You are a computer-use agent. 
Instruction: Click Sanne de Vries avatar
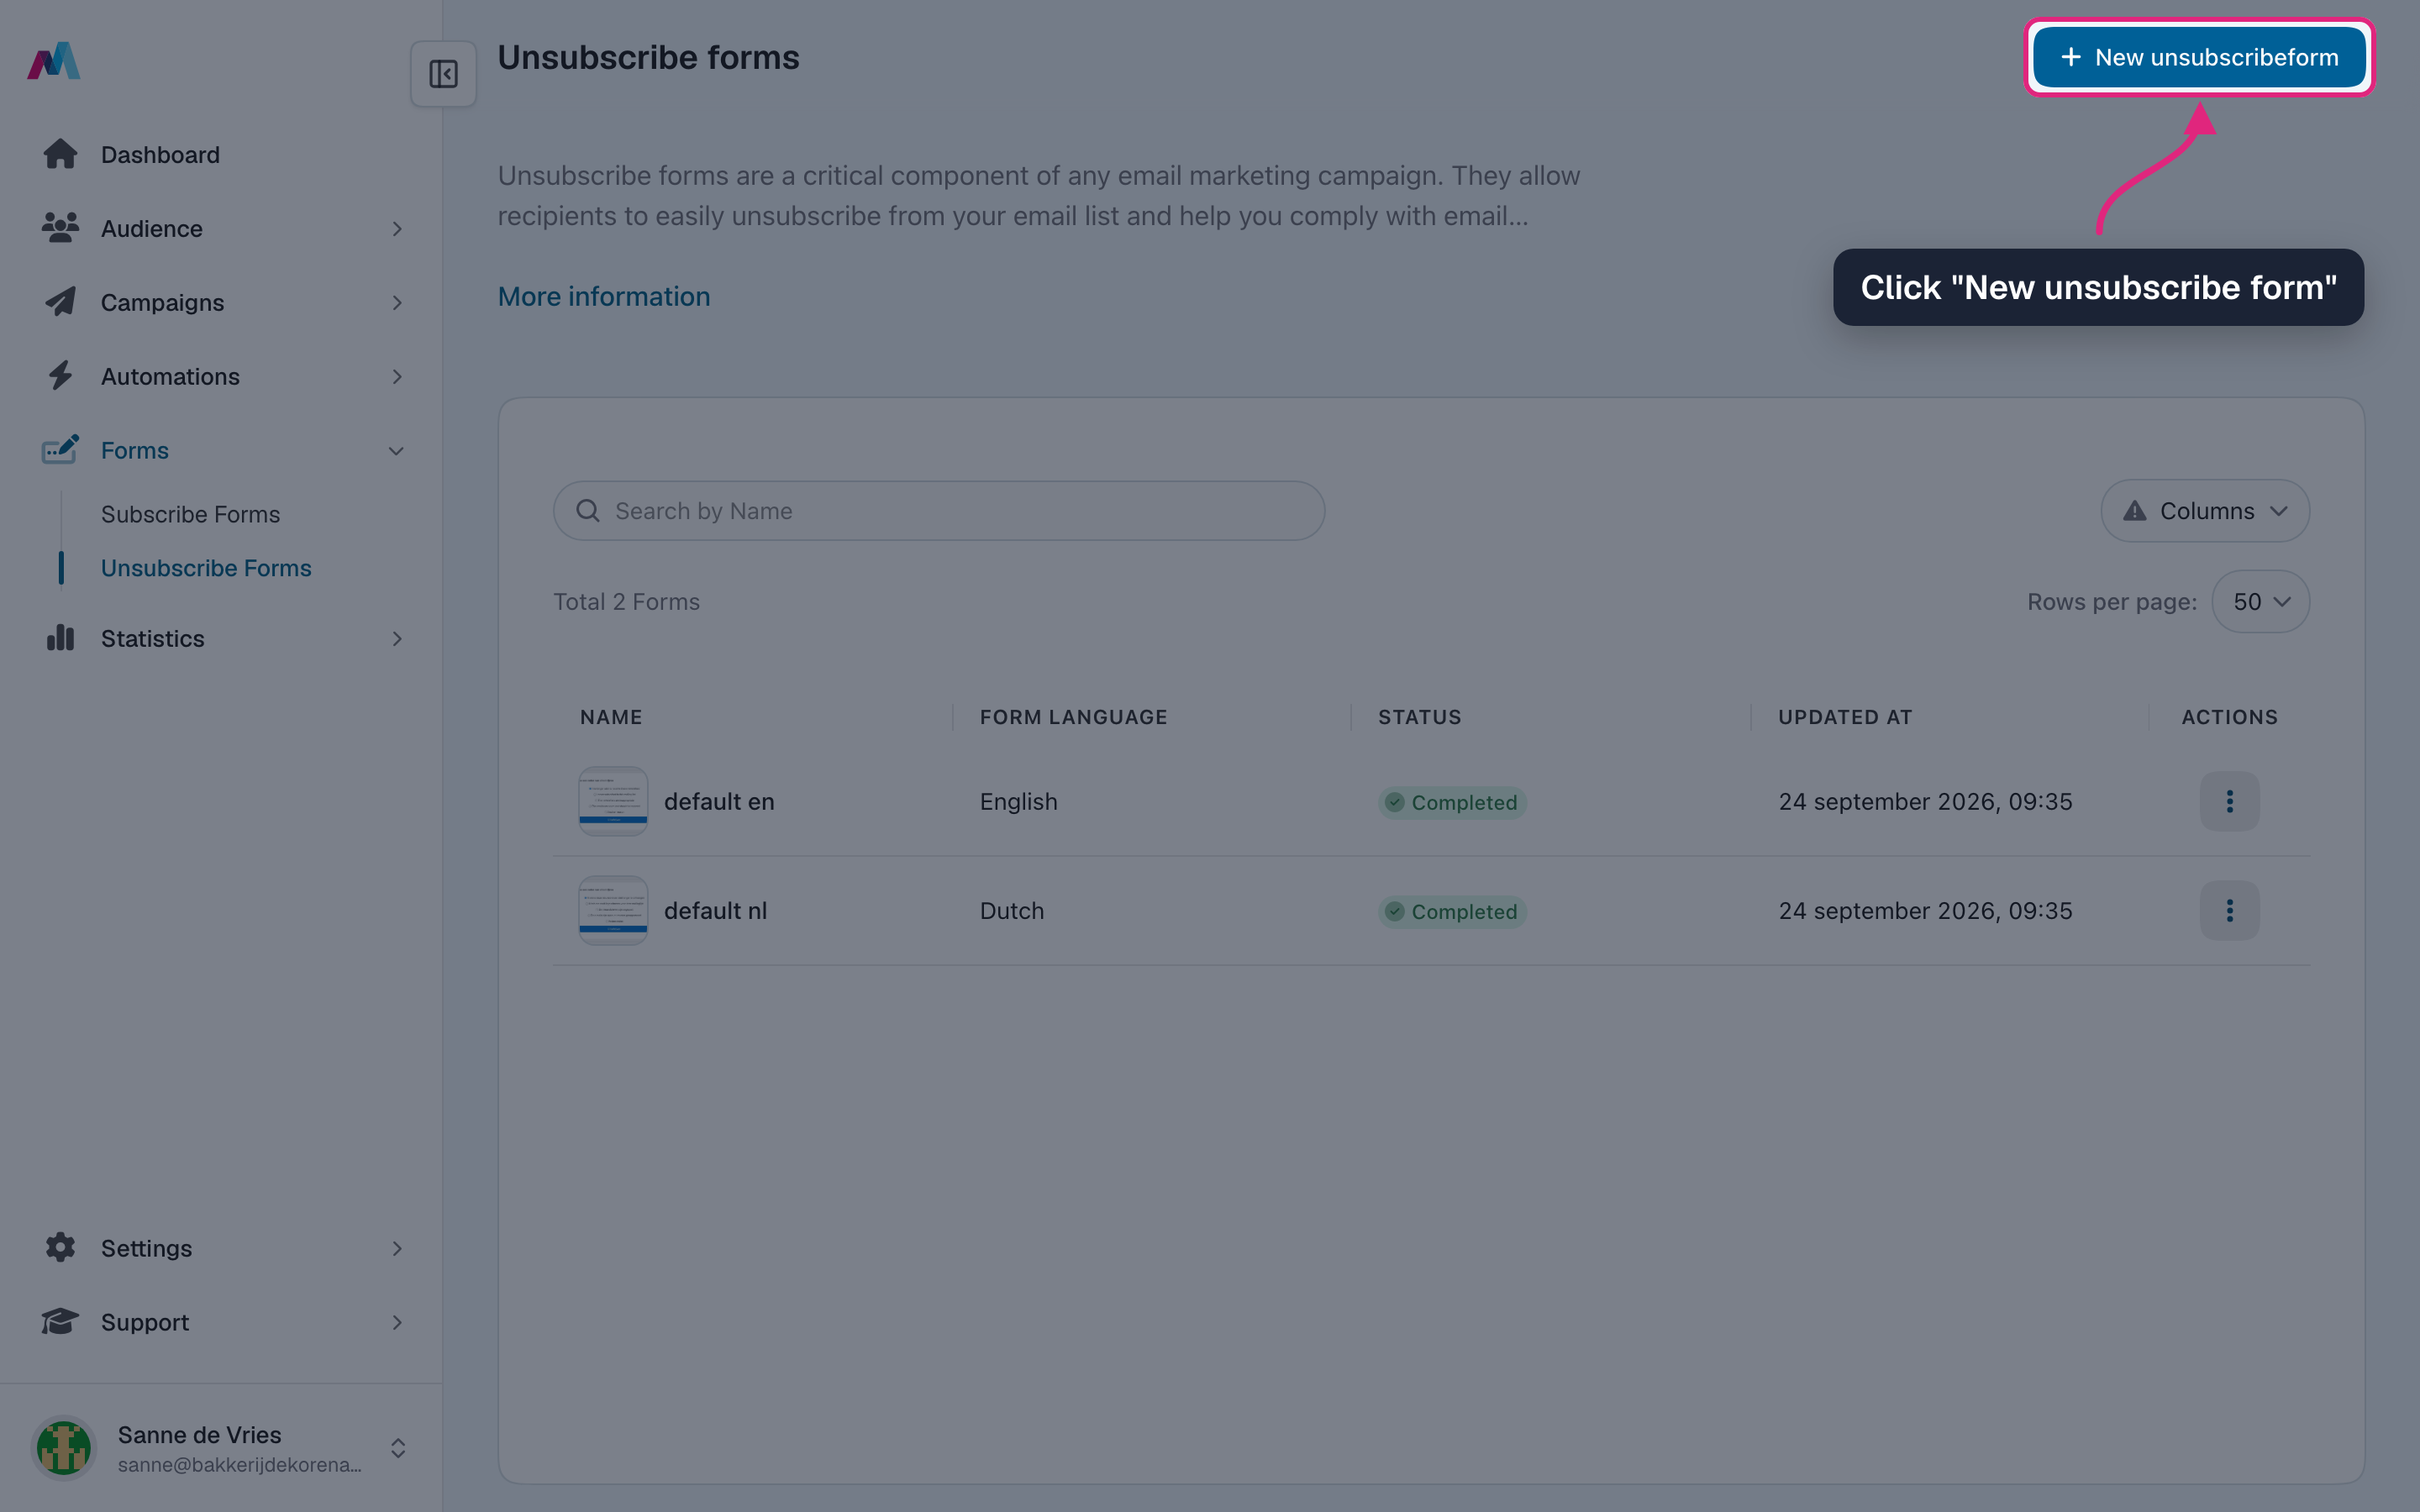tap(64, 1447)
